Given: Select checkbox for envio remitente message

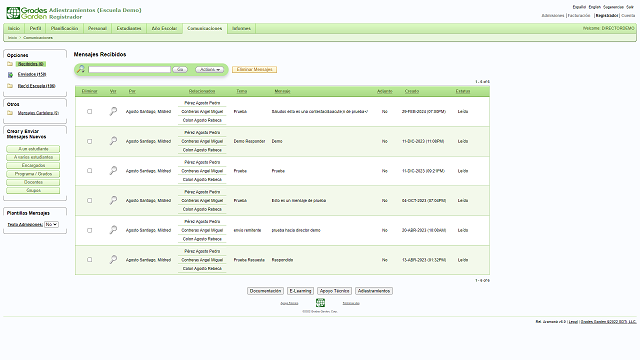Looking at the screenshot, I should (89, 230).
